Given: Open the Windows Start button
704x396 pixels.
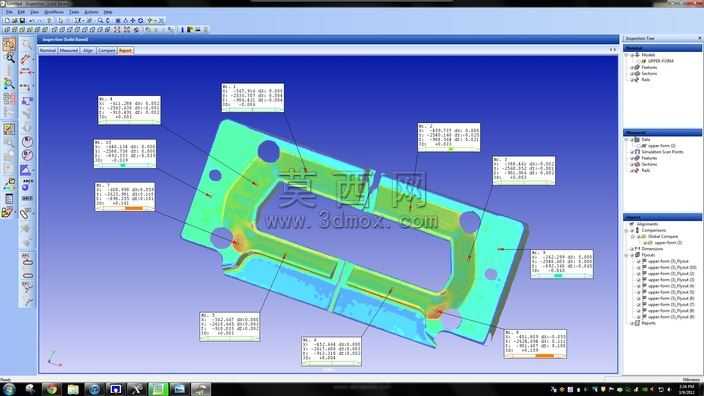Looking at the screenshot, I should pyautogui.click(x=9, y=389).
